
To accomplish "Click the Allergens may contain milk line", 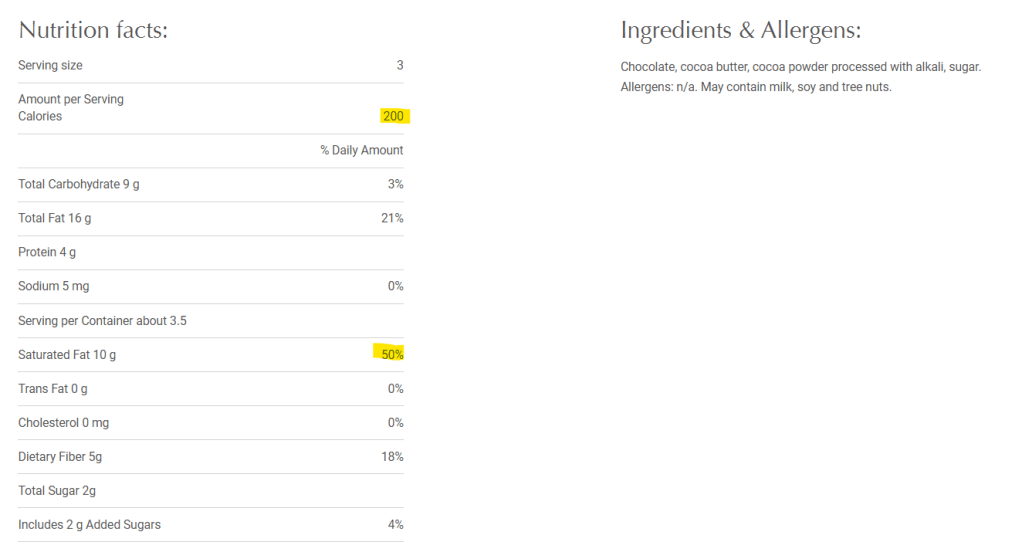I will click(755, 87).
